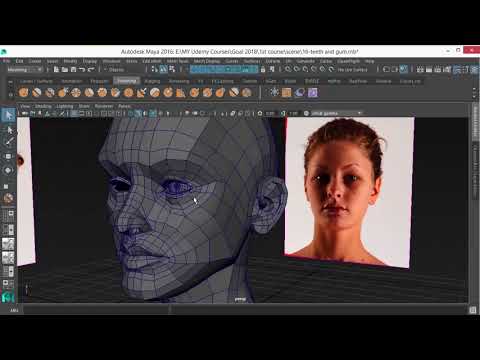Screen dimensions: 480x360
Task: Redo with the status line redo arrow
Action: [x=91, y=69]
